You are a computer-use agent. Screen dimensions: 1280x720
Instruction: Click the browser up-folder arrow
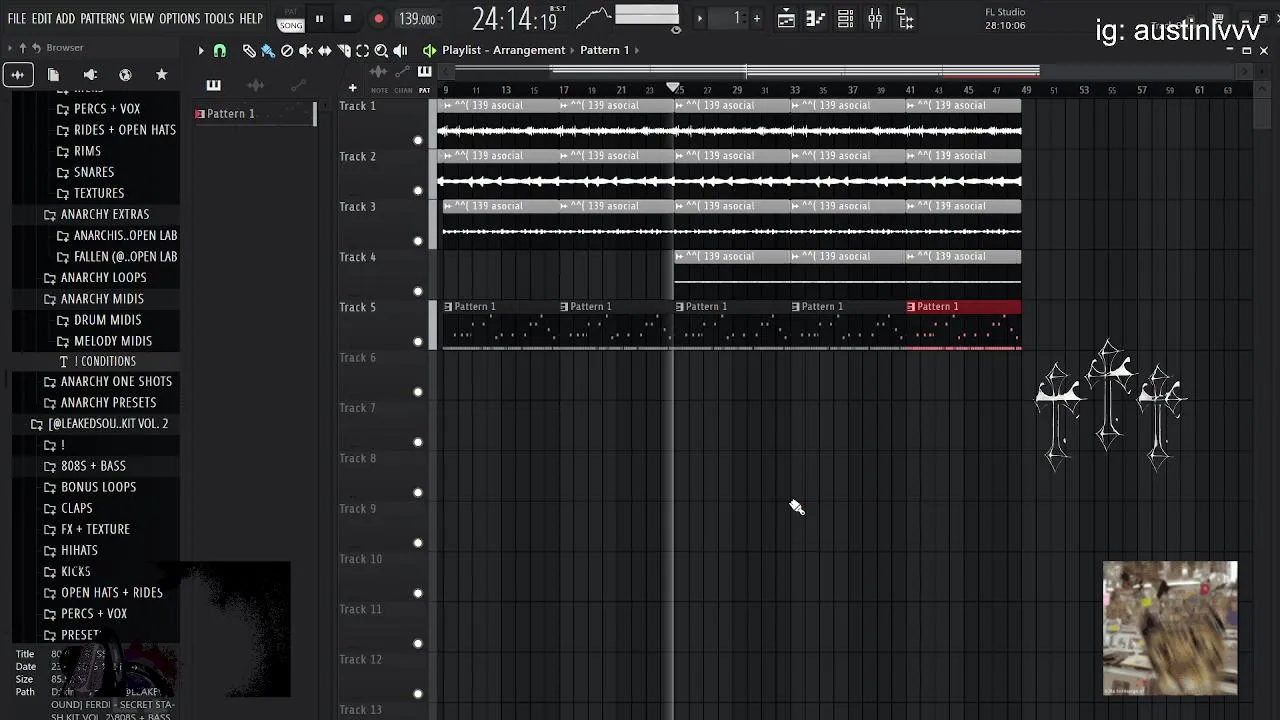tap(23, 47)
